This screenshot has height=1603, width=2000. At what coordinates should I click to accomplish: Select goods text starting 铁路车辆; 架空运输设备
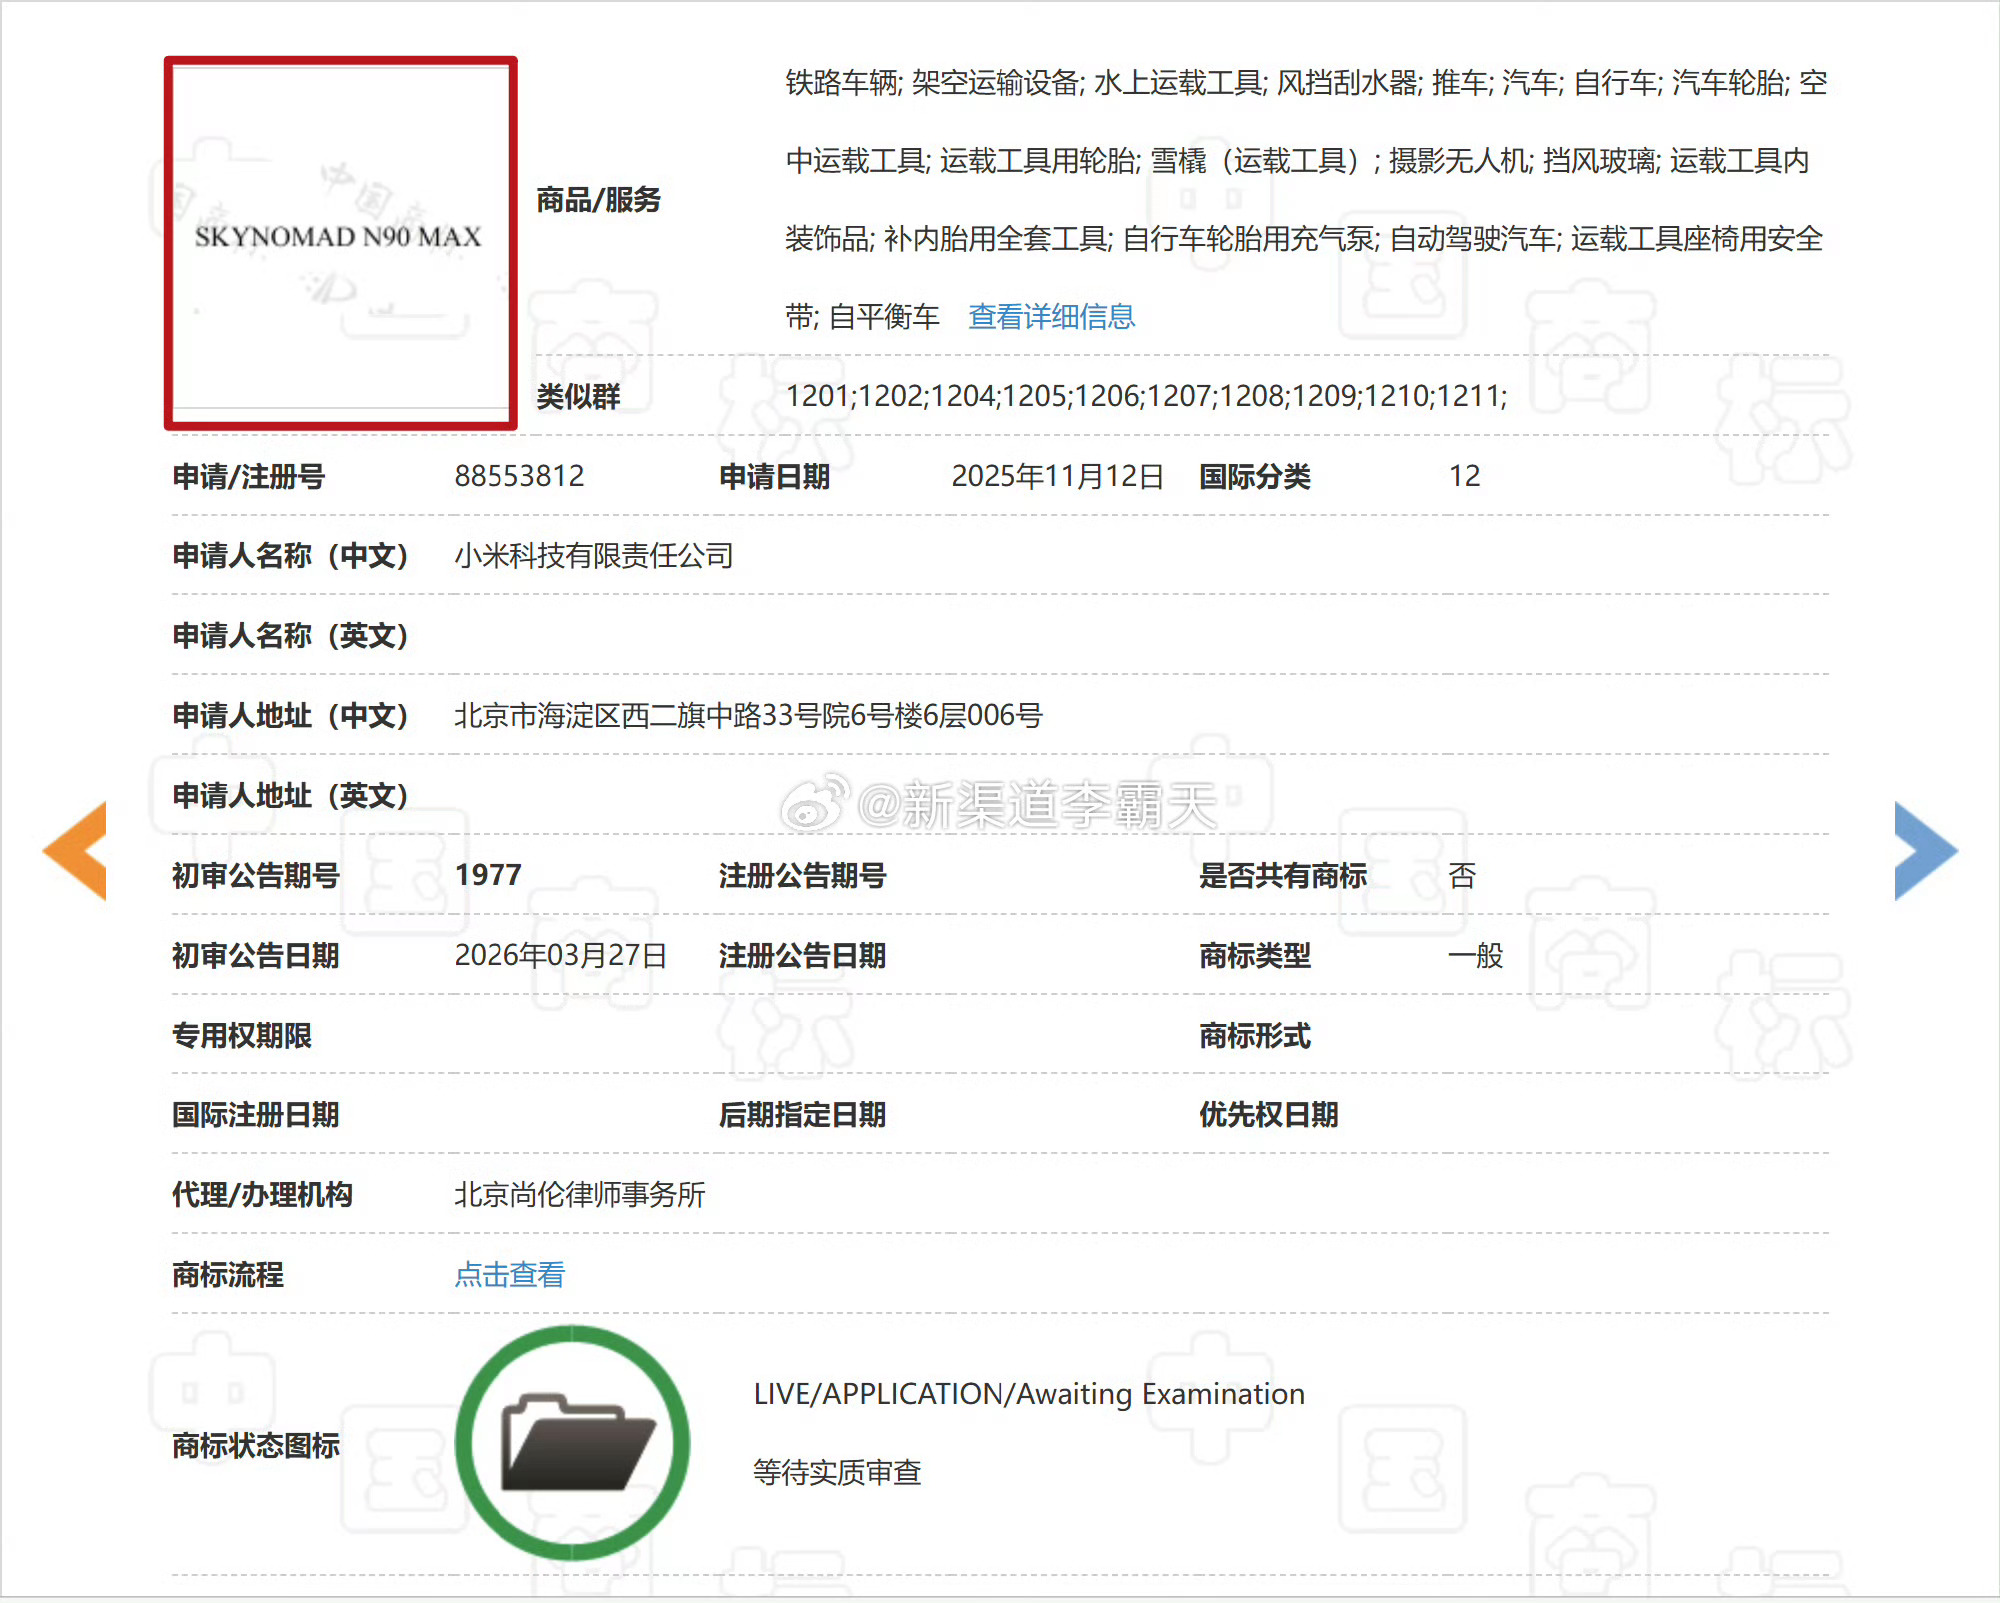point(1306,200)
